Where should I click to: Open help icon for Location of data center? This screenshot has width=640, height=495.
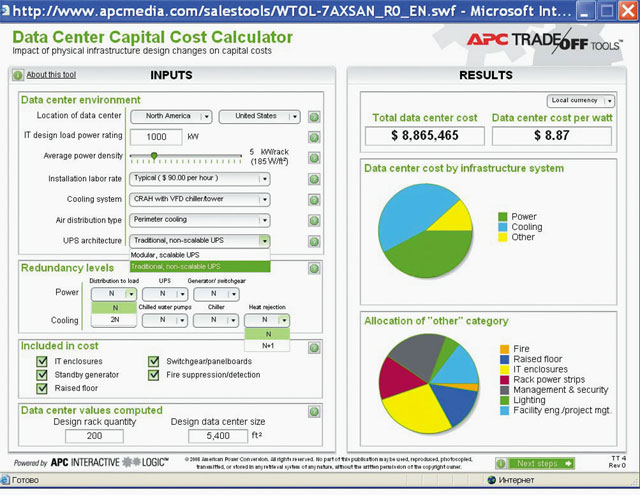point(314,117)
